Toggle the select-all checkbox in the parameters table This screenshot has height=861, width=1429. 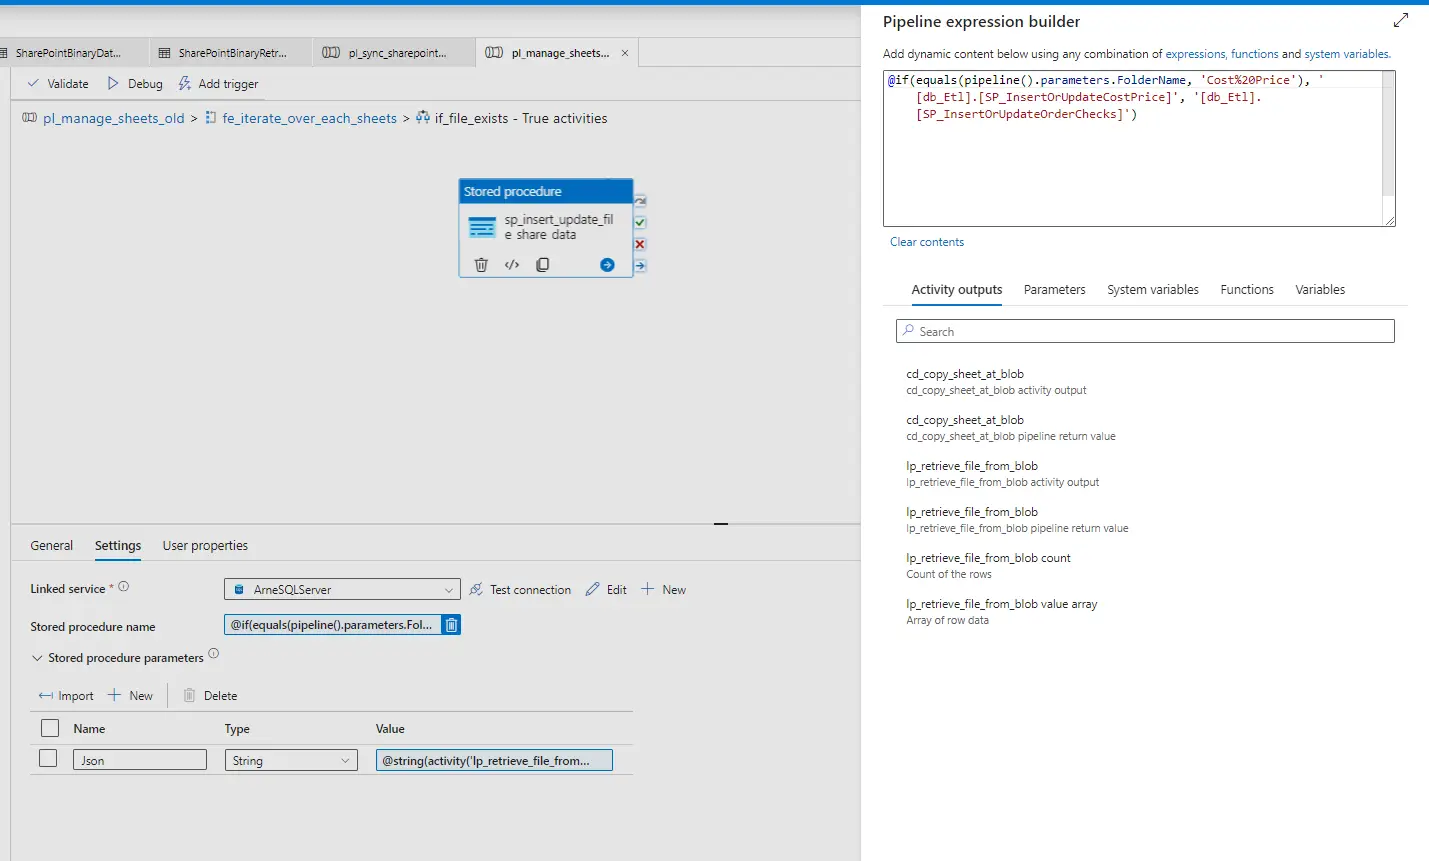[x=49, y=728]
